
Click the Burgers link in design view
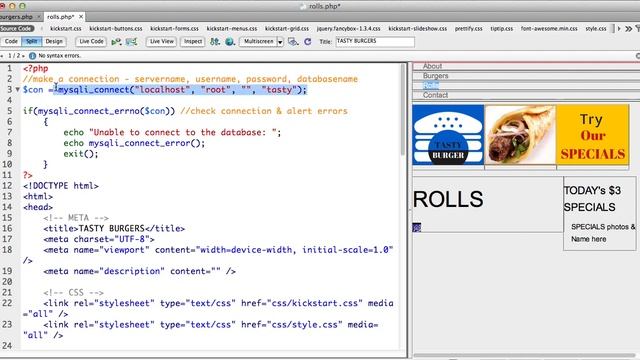coord(435,76)
